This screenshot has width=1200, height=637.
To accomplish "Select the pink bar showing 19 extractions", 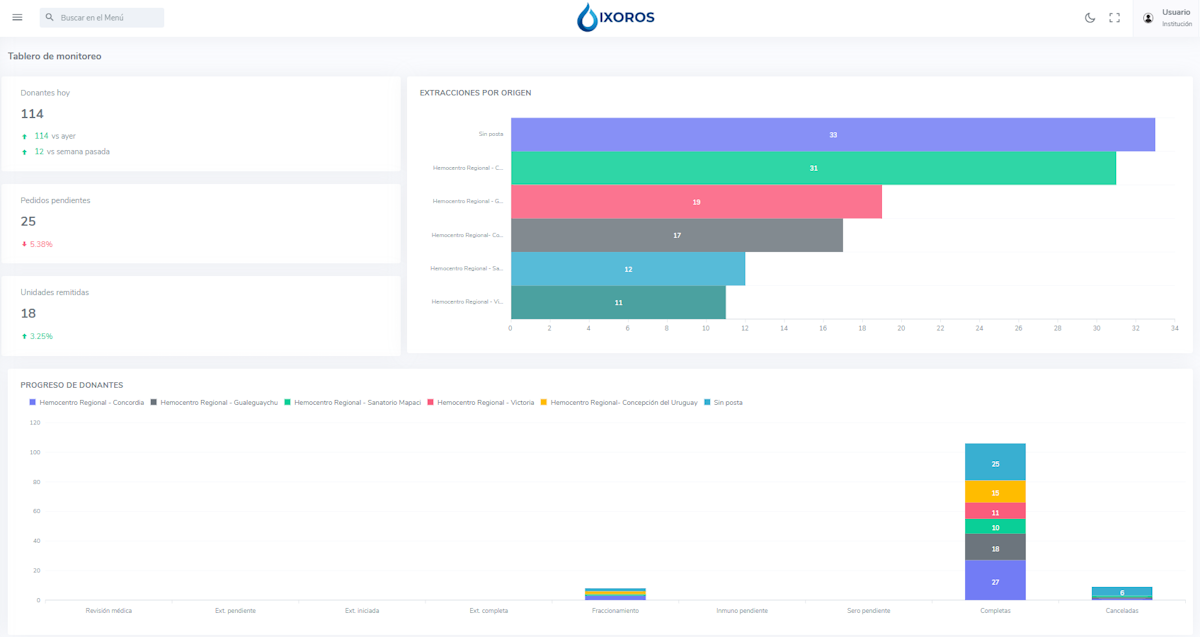I will (696, 202).
